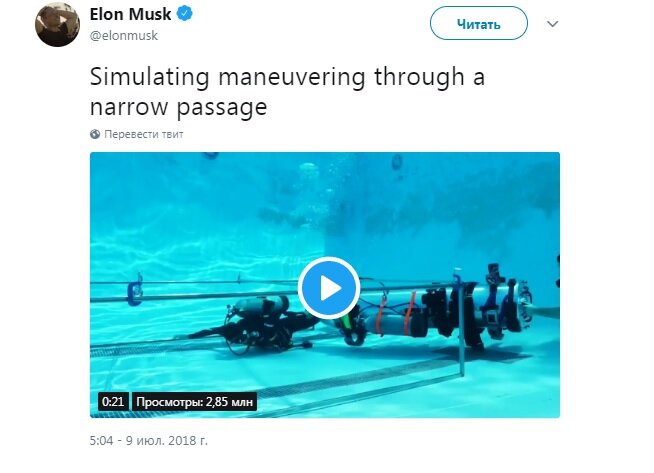Open the @elonmusk handle link
Viewport: 654px width, 473px height.
click(x=124, y=36)
